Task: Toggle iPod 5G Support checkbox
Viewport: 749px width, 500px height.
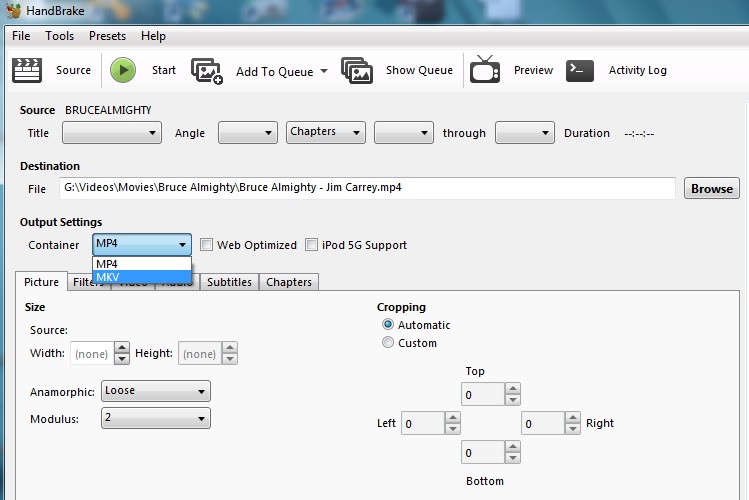Action: point(312,245)
